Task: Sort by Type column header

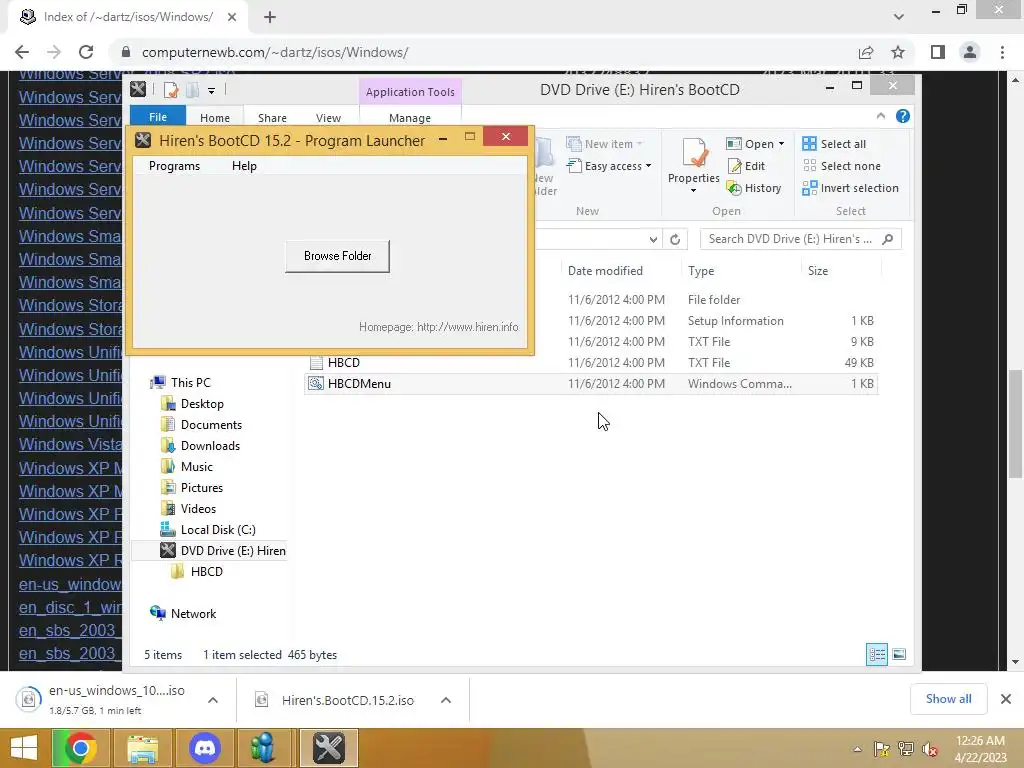Action: pos(701,270)
